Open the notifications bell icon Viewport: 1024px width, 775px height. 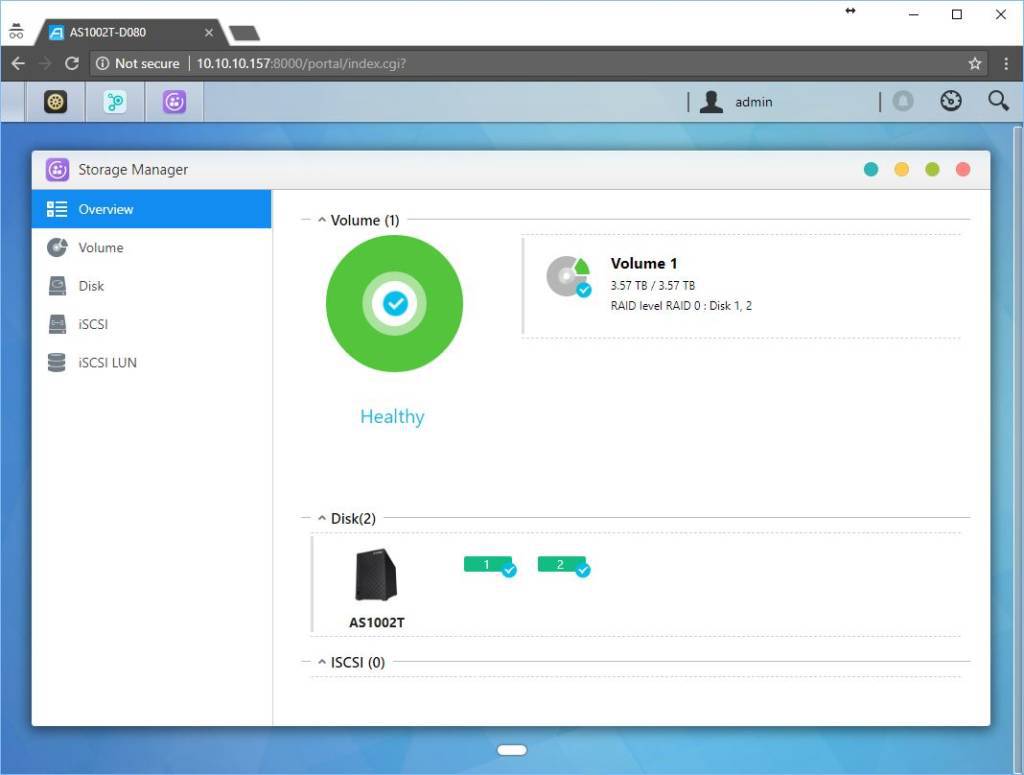click(x=903, y=101)
